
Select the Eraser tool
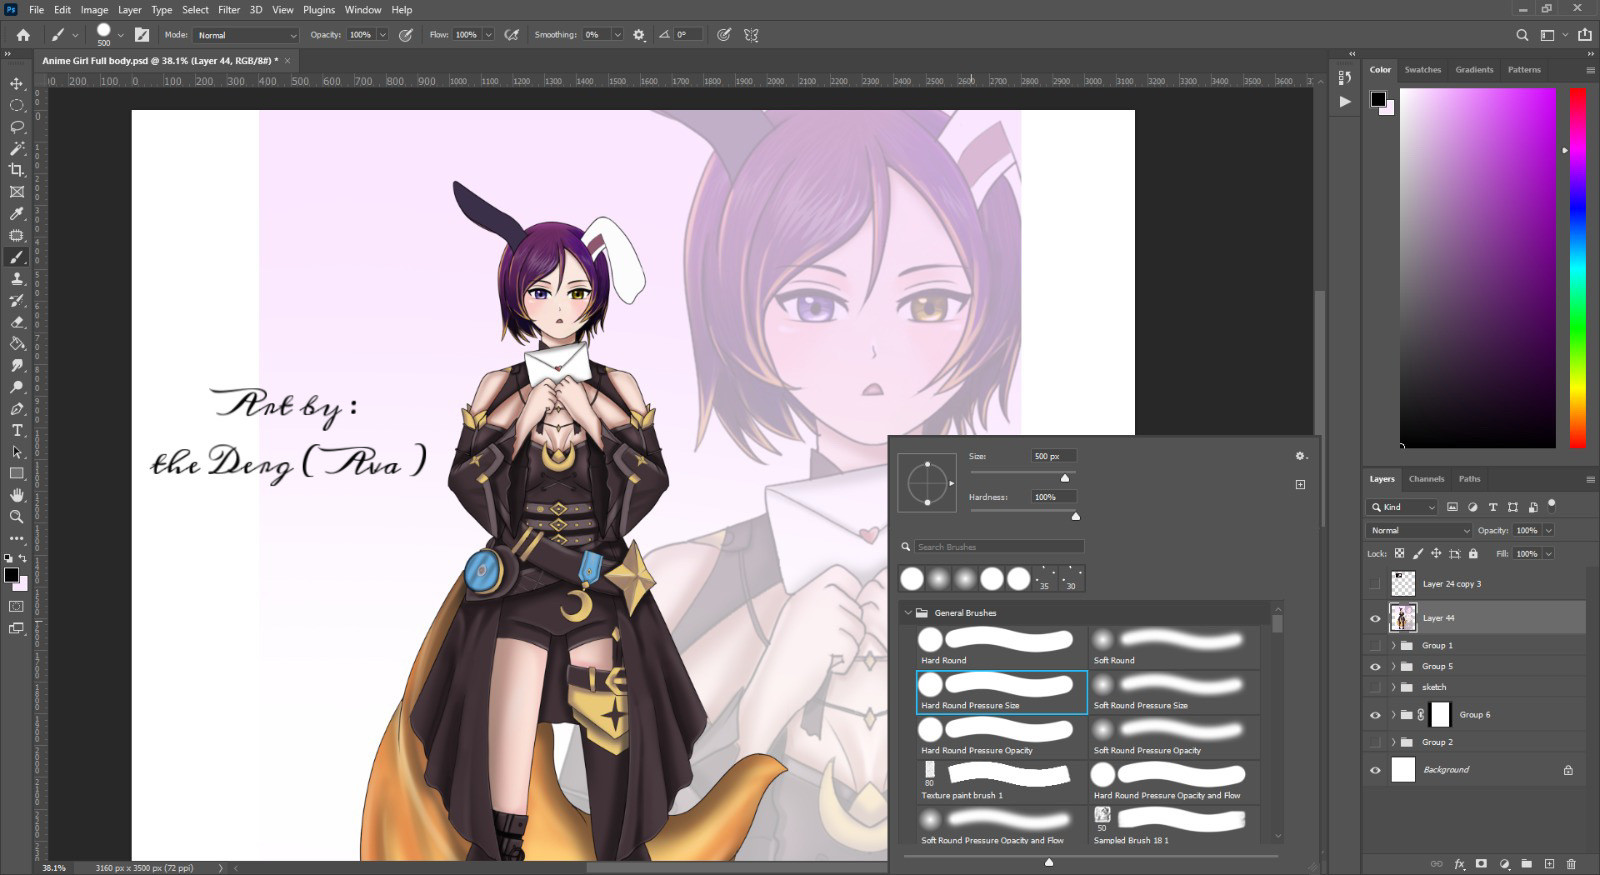[17, 322]
